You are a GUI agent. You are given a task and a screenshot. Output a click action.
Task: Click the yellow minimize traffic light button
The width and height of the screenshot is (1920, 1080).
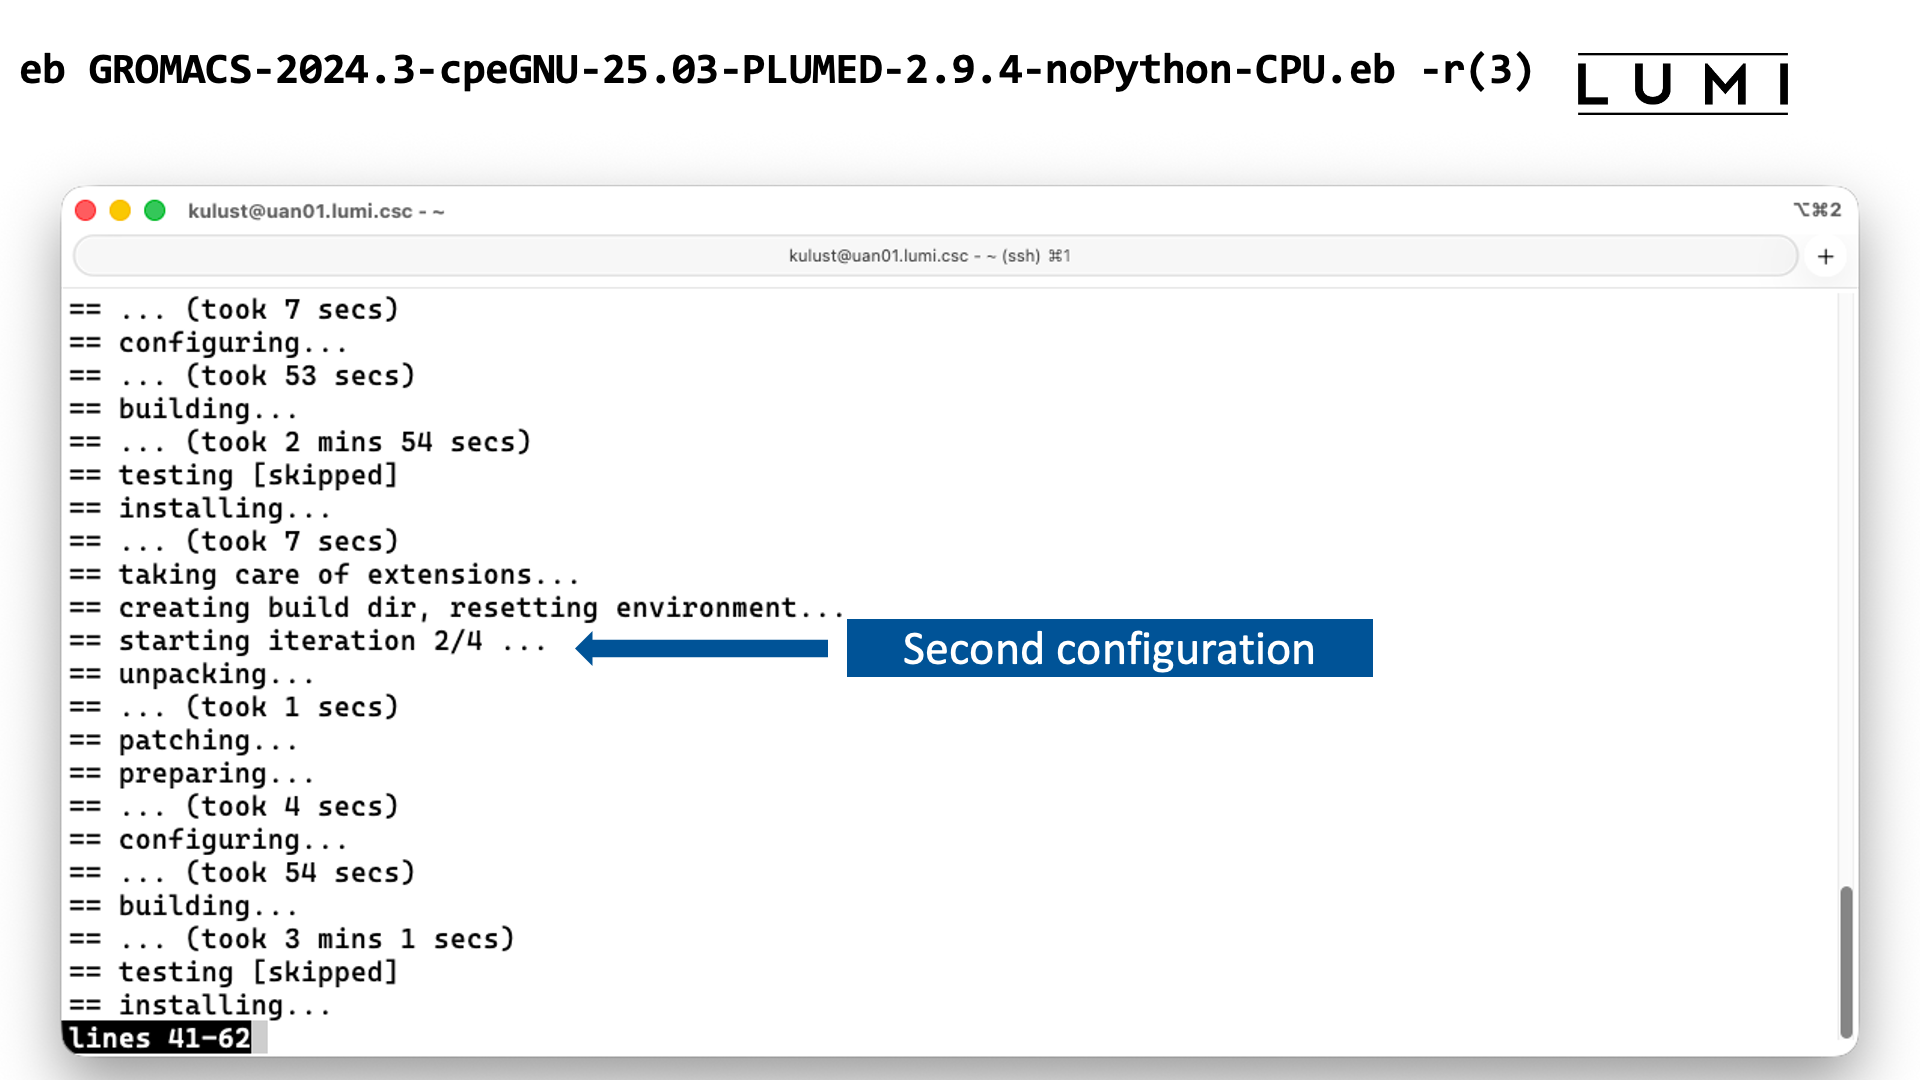tap(120, 210)
